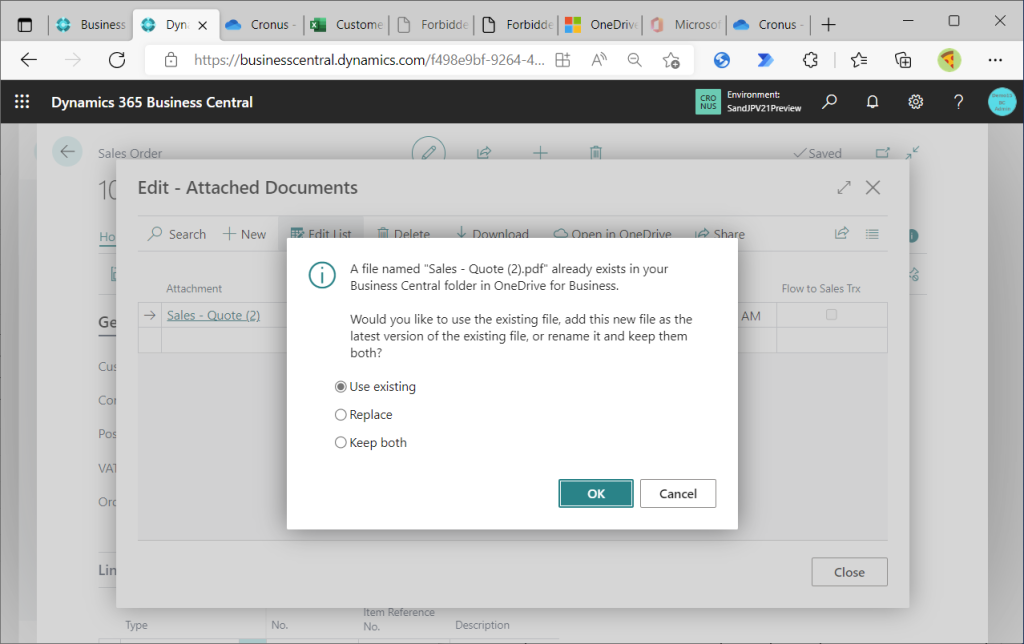The image size is (1024, 644).
Task: Create a new Sales Order with plus icon
Action: (x=540, y=153)
